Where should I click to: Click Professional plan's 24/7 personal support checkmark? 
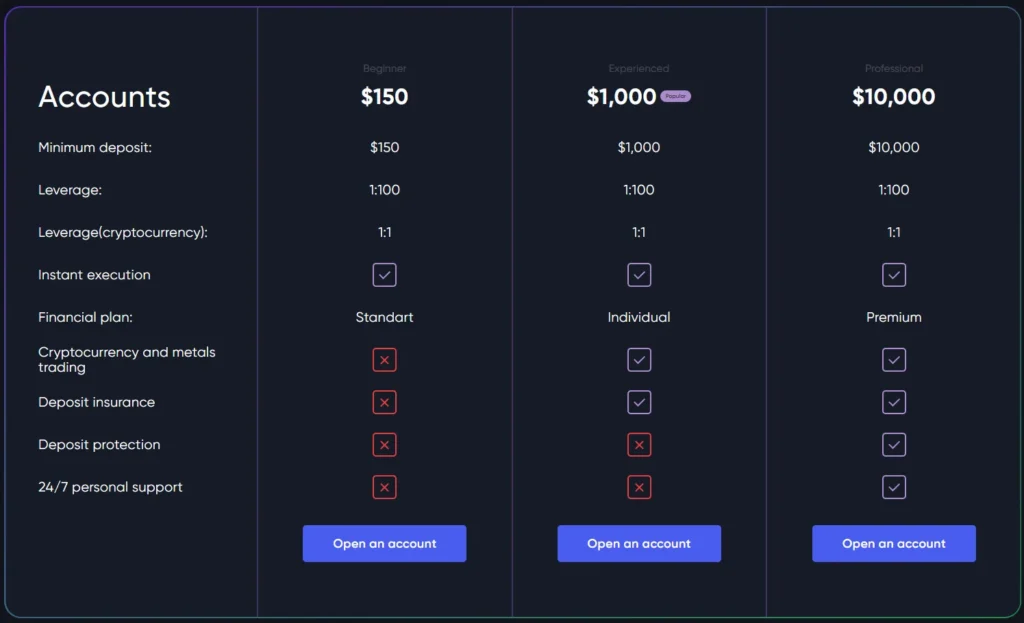894,487
